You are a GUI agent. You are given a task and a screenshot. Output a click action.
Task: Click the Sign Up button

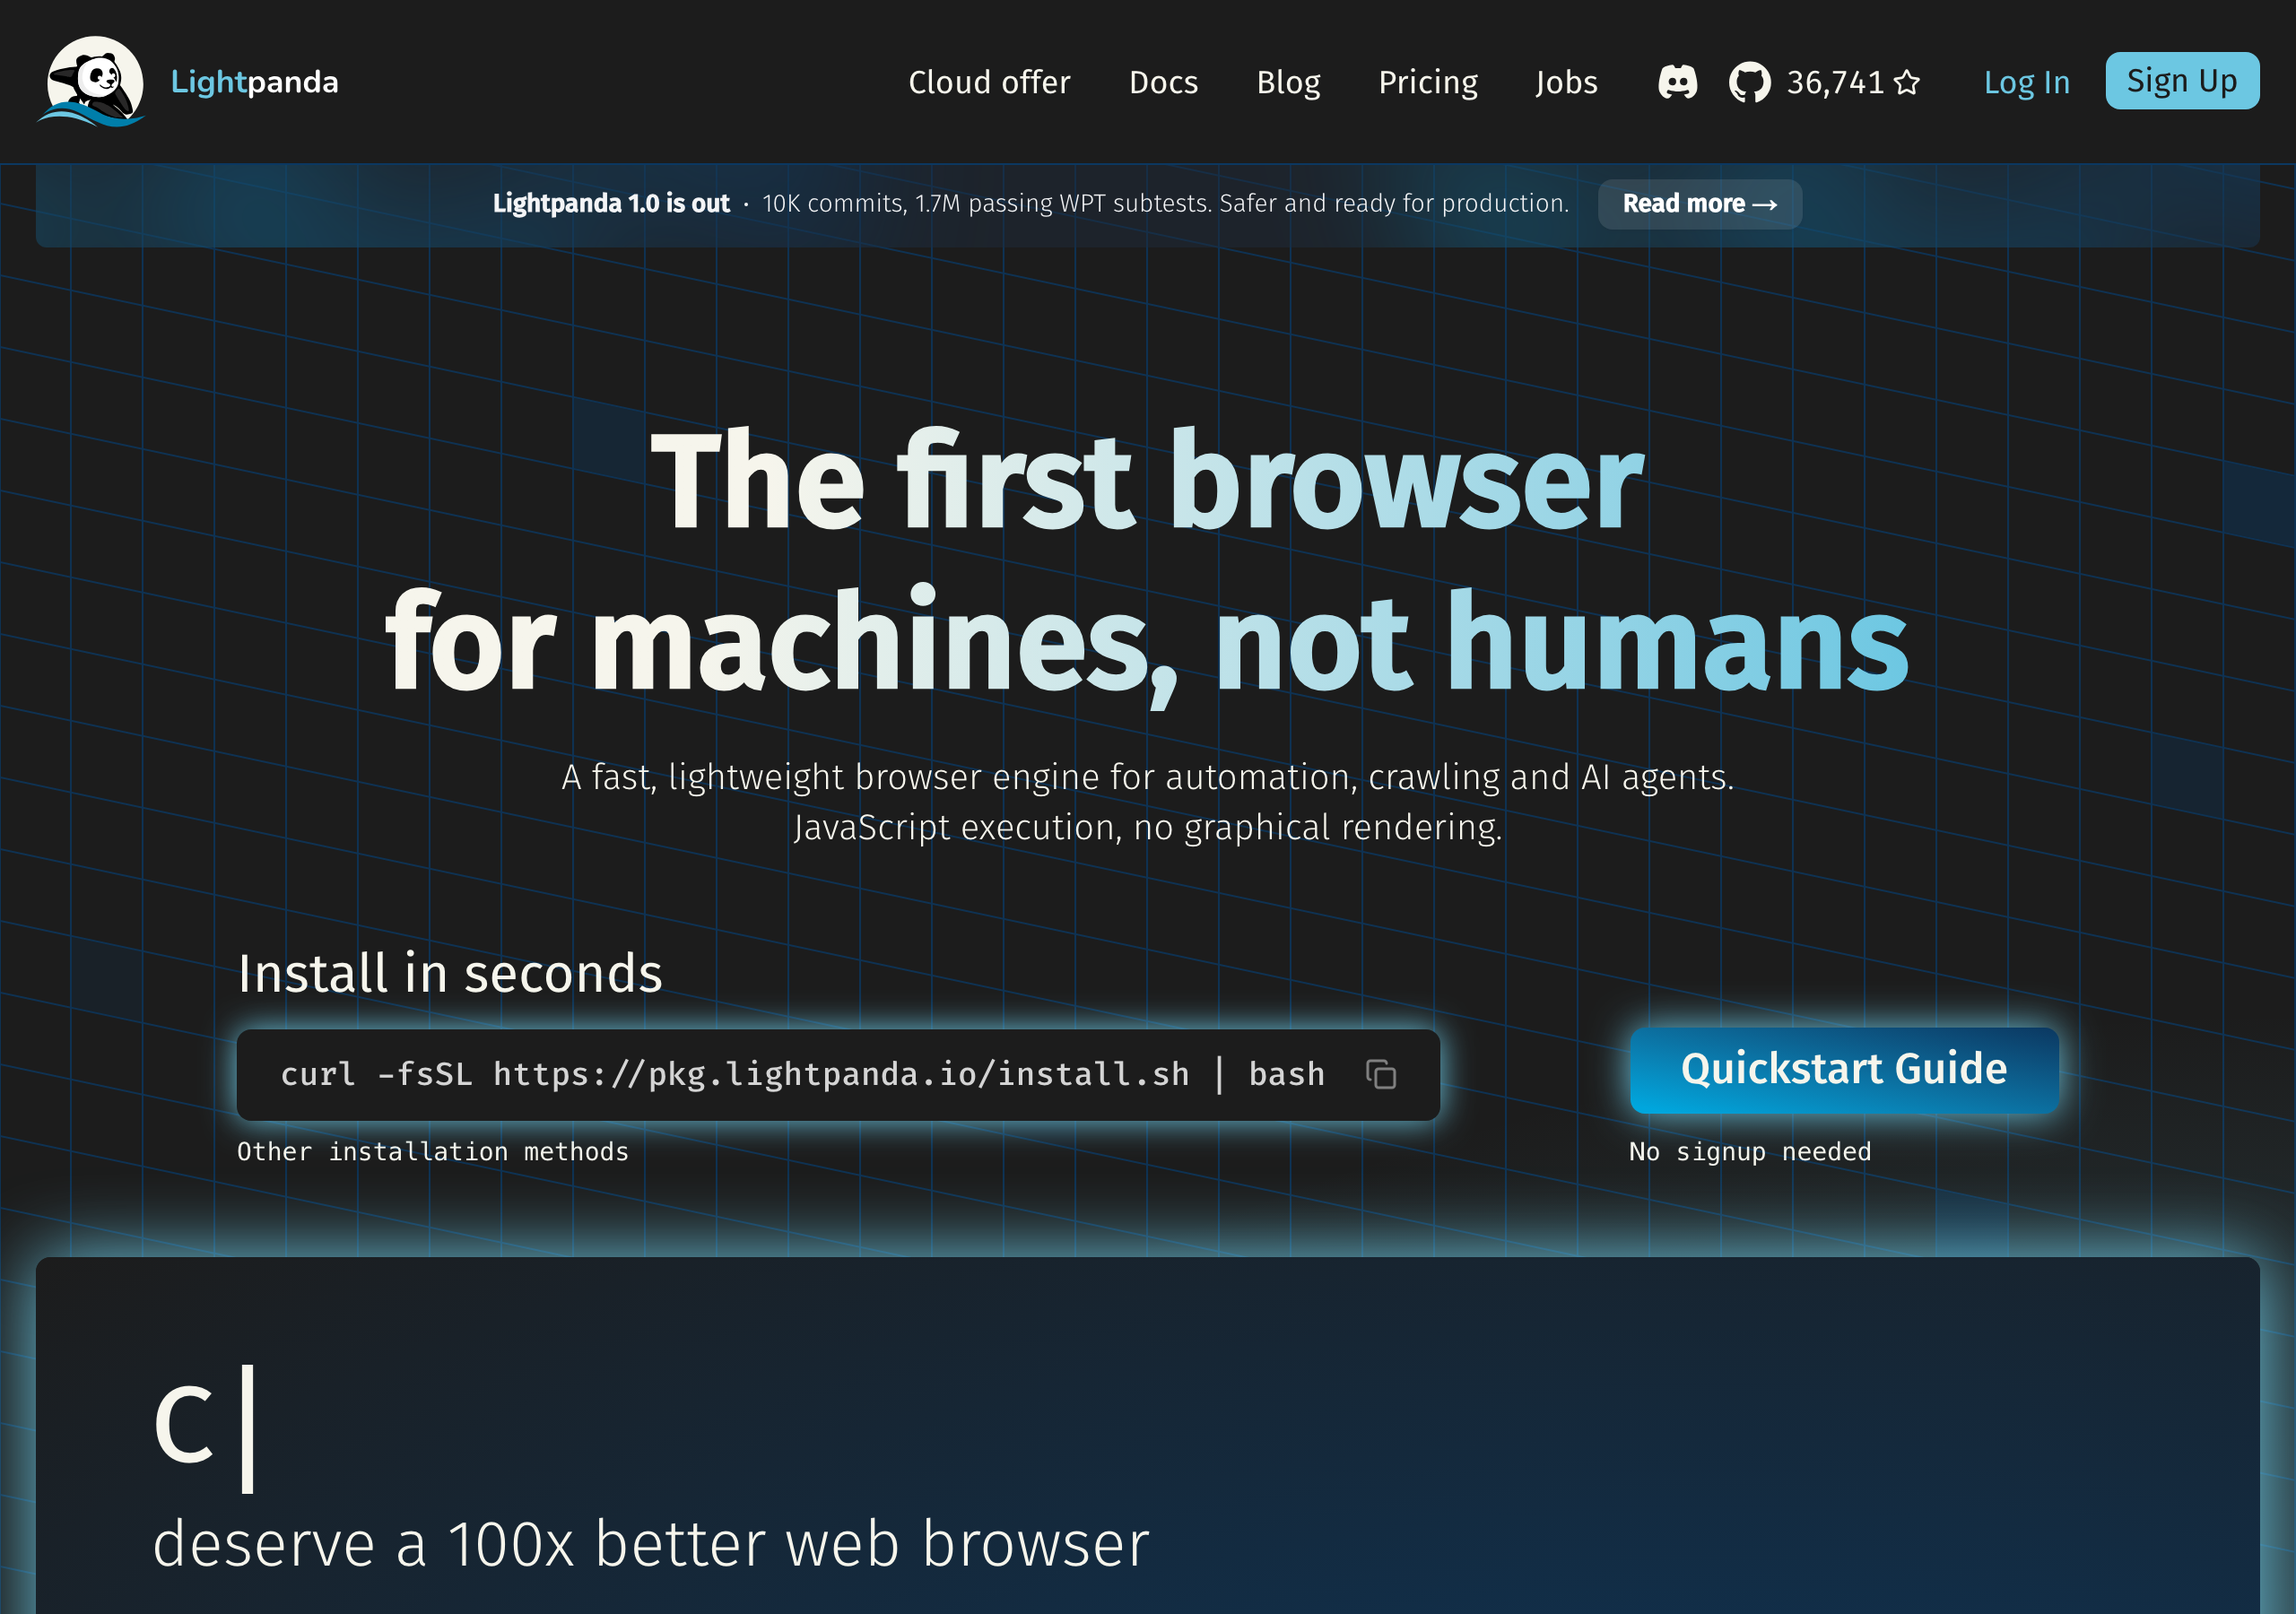(2182, 81)
